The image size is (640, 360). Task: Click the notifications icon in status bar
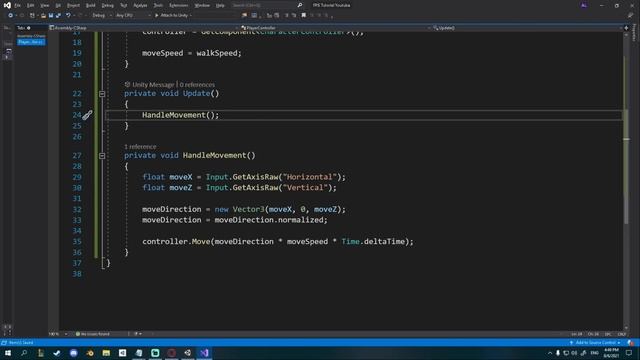pyautogui.click(x=631, y=342)
